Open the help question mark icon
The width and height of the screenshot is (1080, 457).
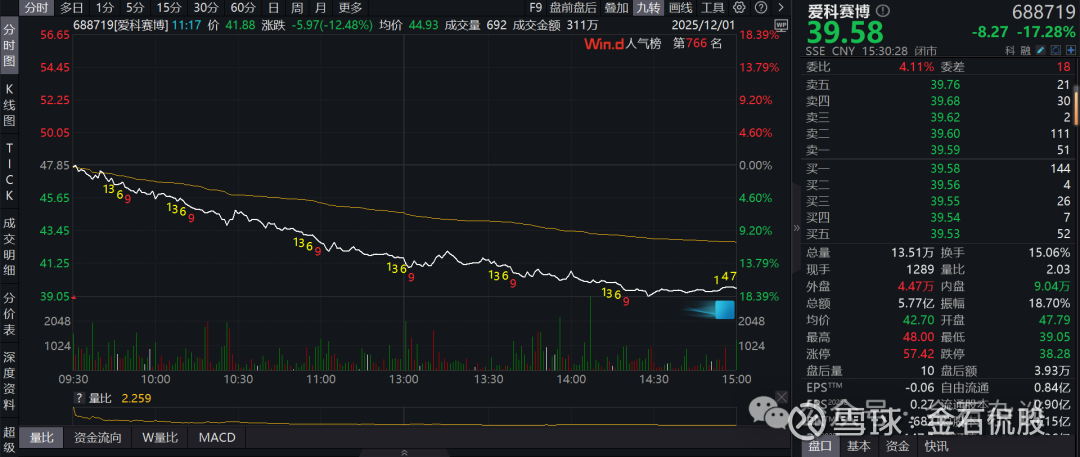tap(760, 8)
